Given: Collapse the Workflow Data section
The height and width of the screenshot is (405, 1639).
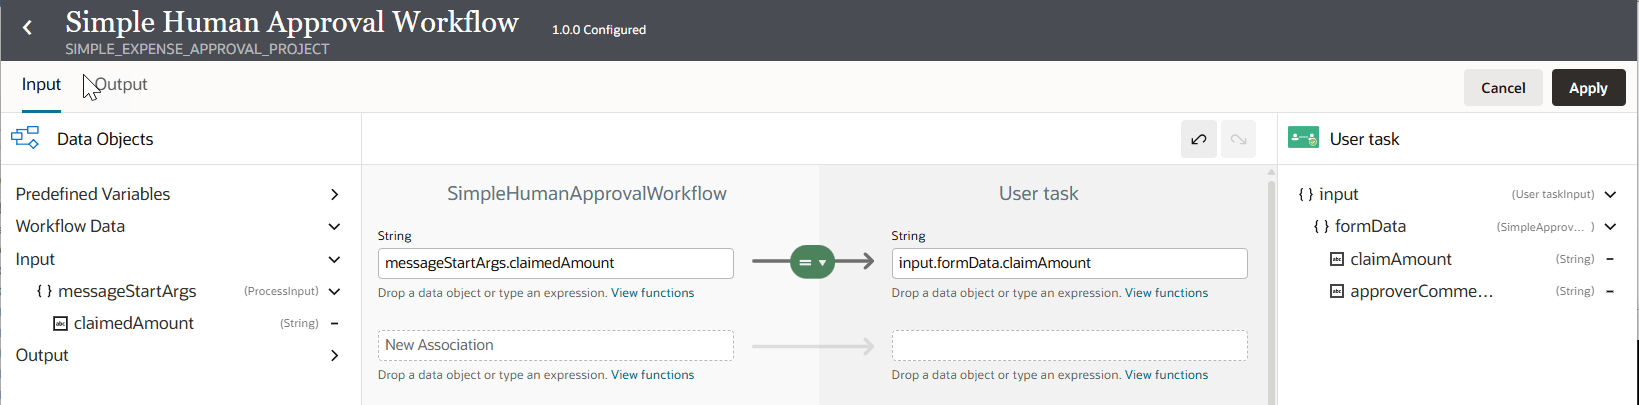Looking at the screenshot, I should point(334,227).
